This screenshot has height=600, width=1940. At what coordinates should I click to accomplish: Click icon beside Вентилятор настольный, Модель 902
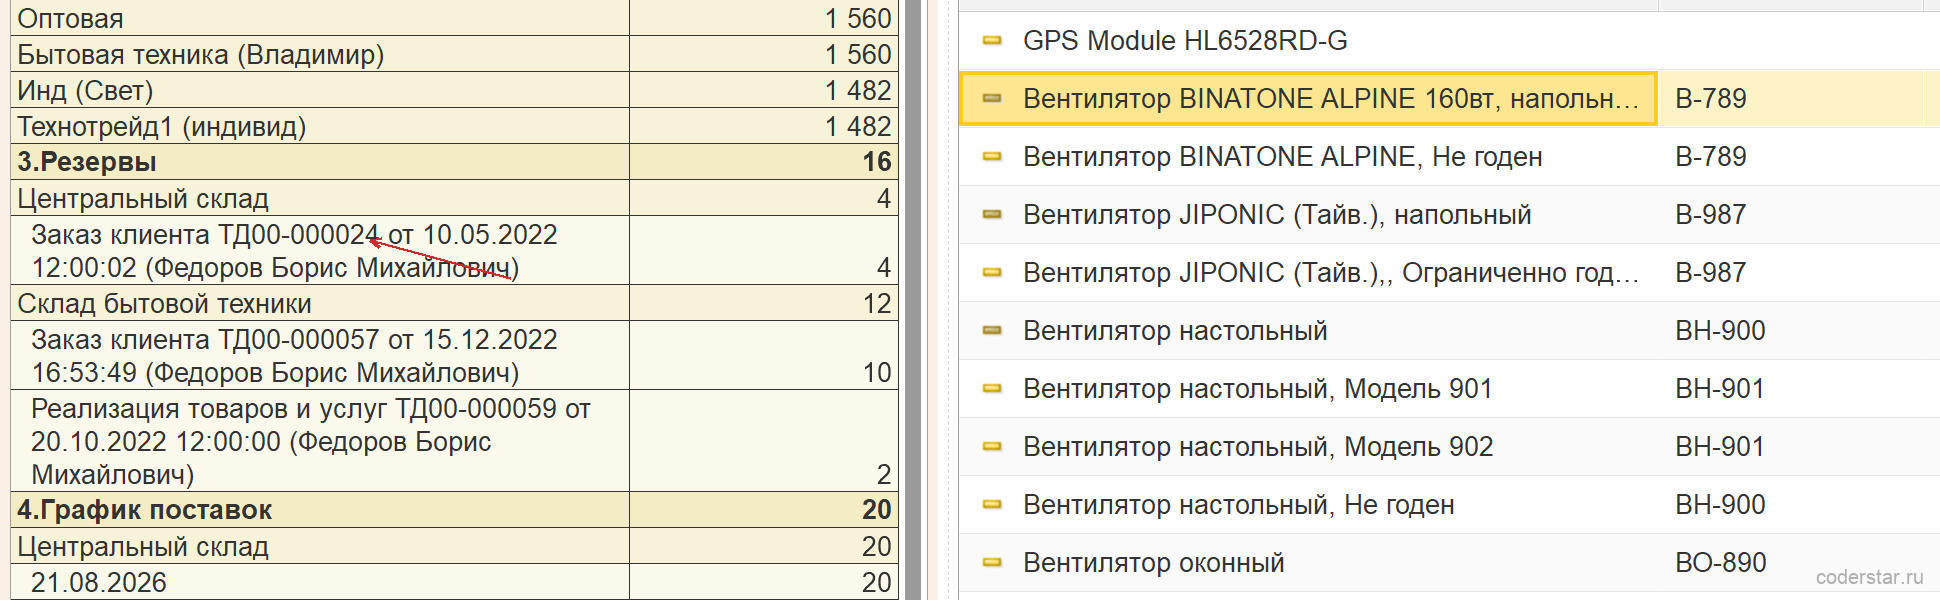click(x=992, y=447)
